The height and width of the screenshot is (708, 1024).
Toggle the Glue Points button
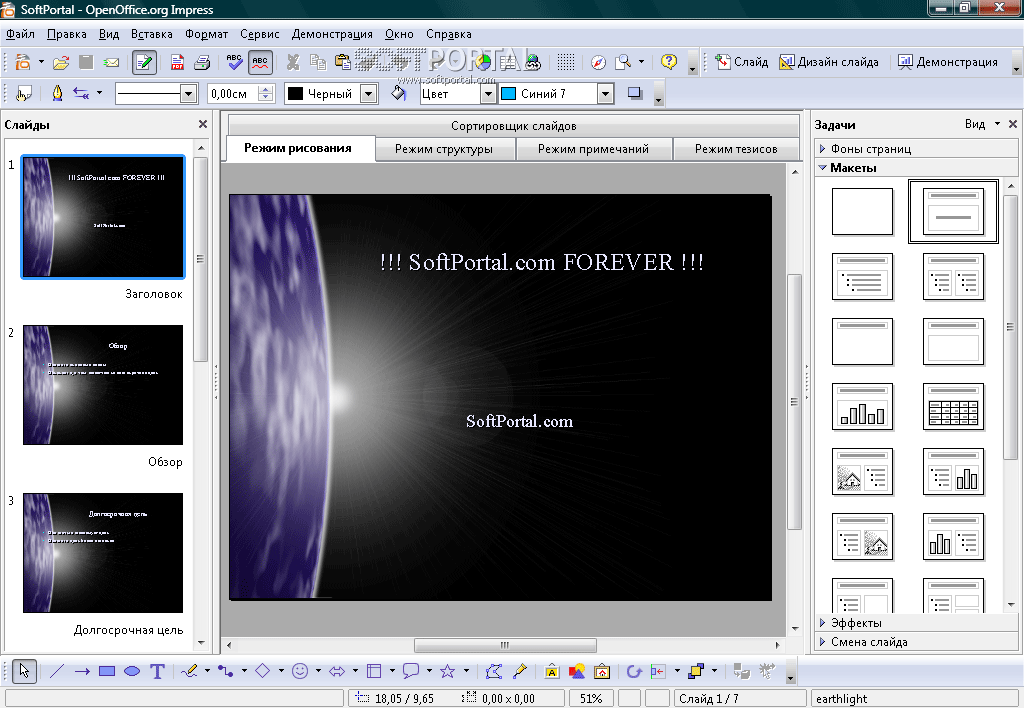pyautogui.click(x=519, y=671)
